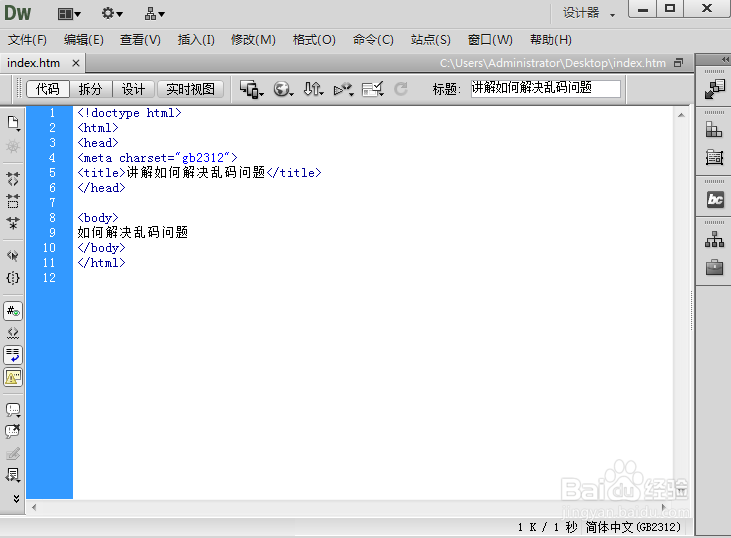Toggle 实时视图 live view
Image resolution: width=731 pixels, height=538 pixels.
click(190, 89)
